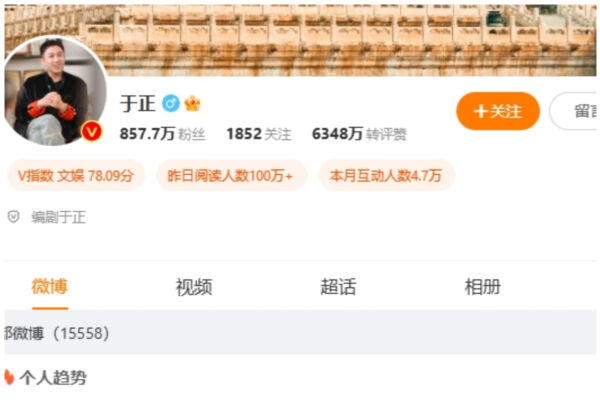This screenshot has height=400, width=600.
Task: Click the blue male gender icon
Action: click(x=170, y=103)
